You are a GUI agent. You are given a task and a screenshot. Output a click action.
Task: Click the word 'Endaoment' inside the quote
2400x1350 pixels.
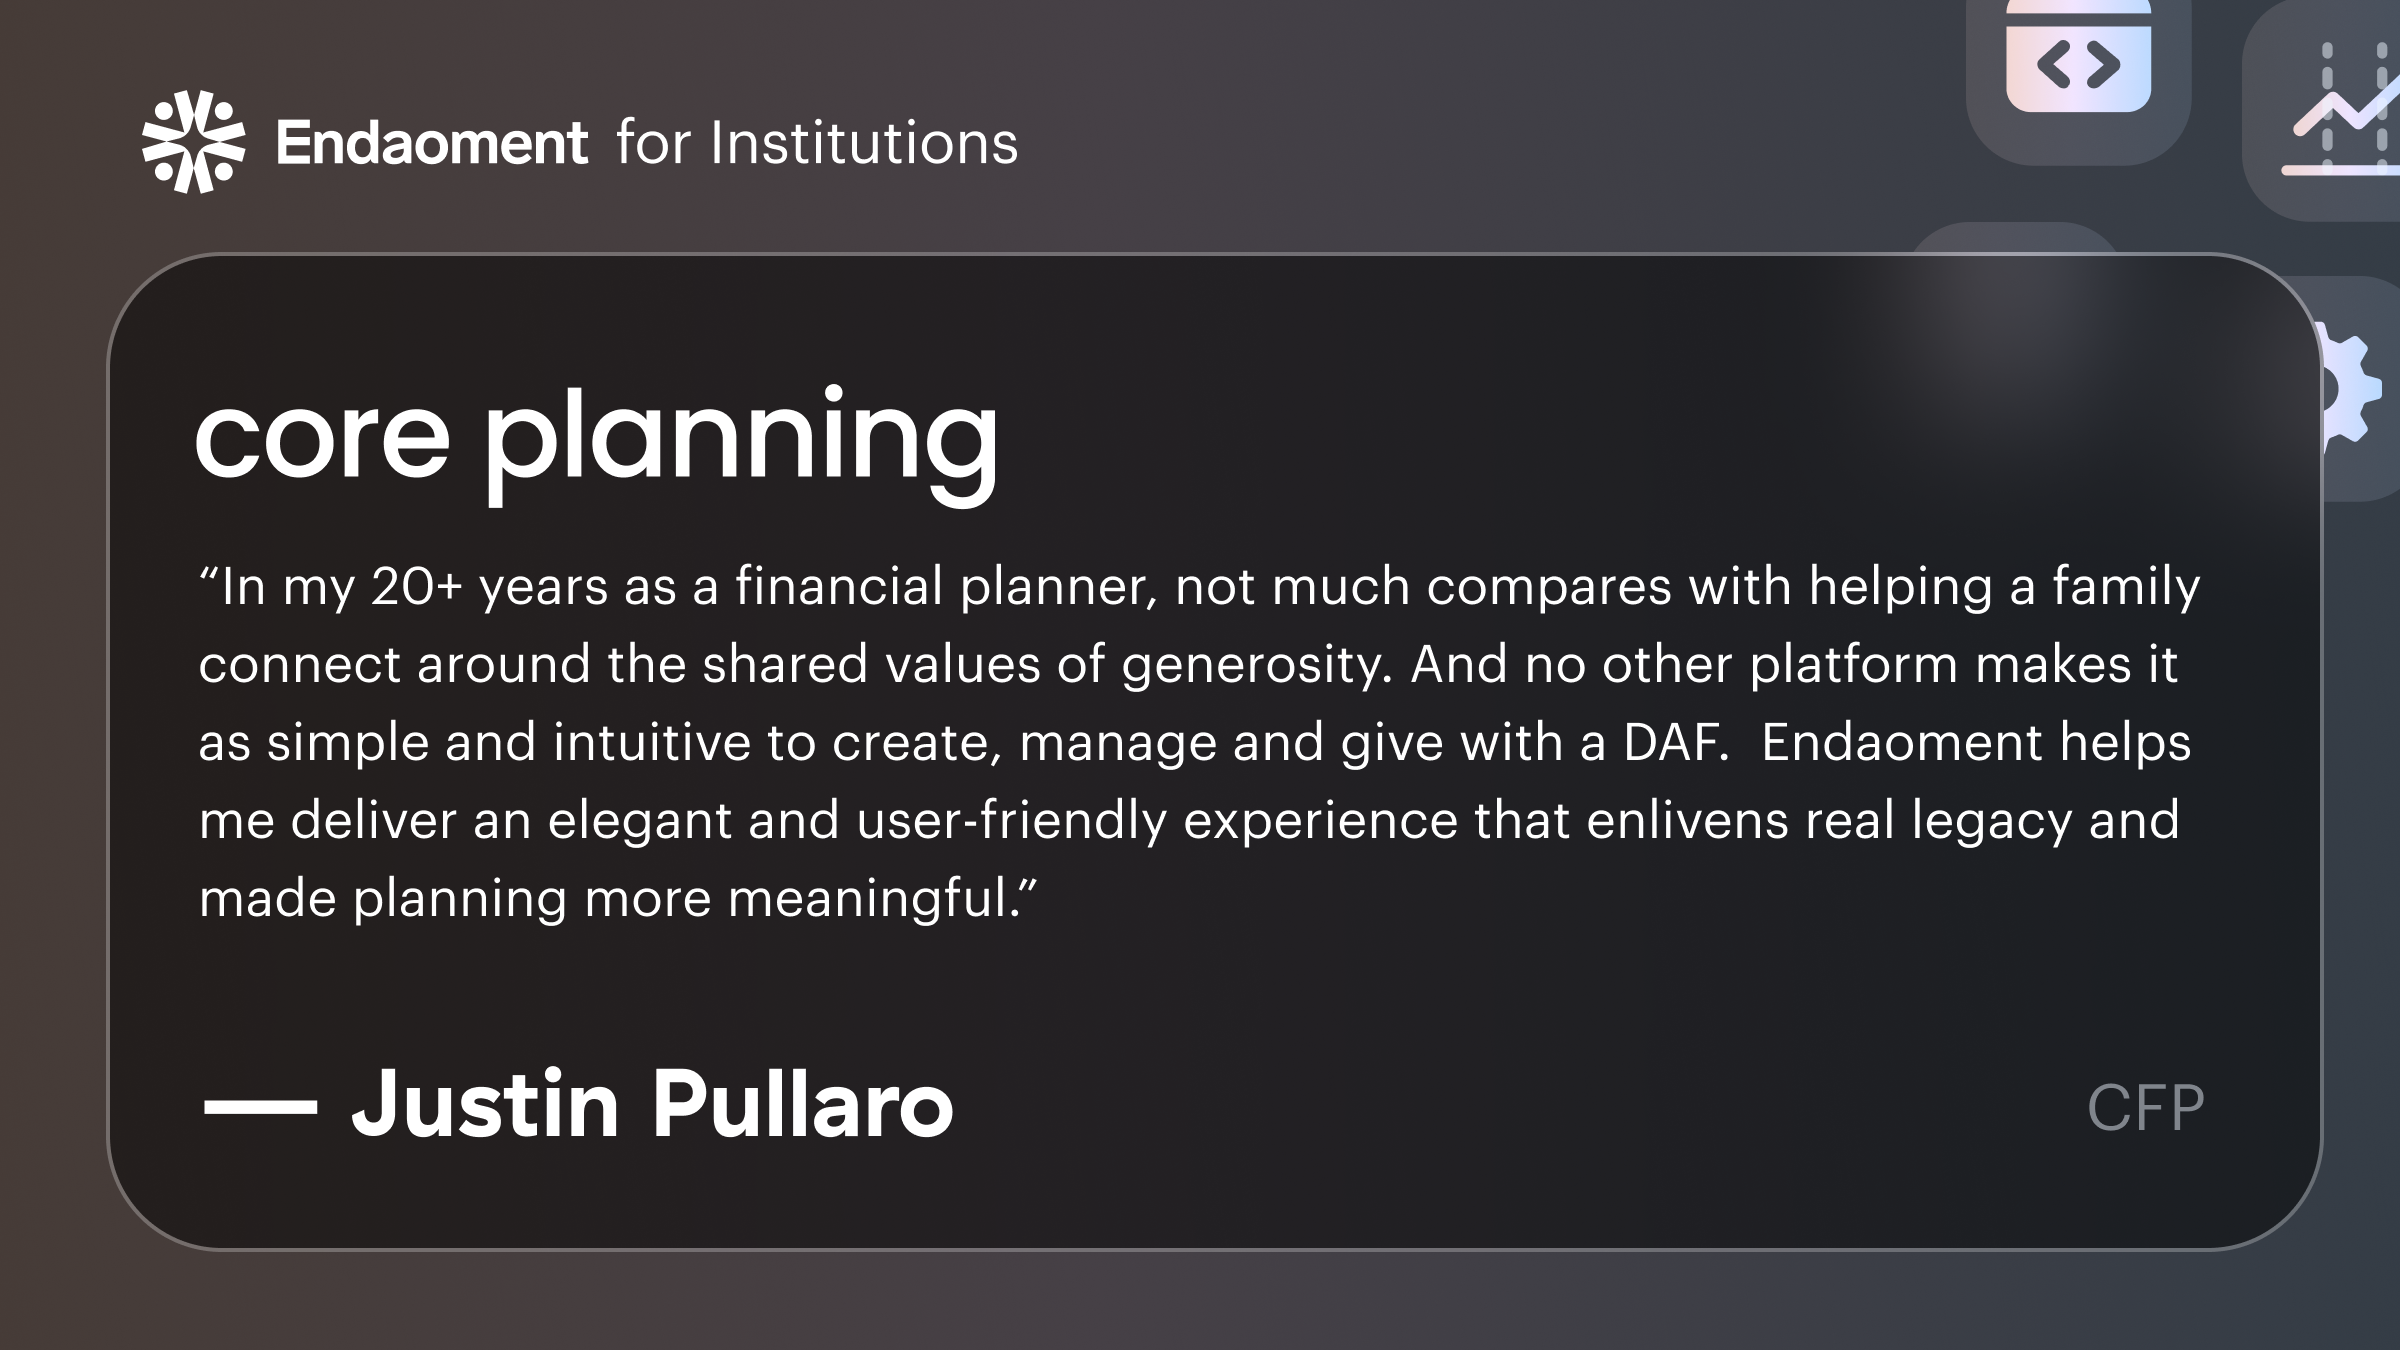[1901, 743]
